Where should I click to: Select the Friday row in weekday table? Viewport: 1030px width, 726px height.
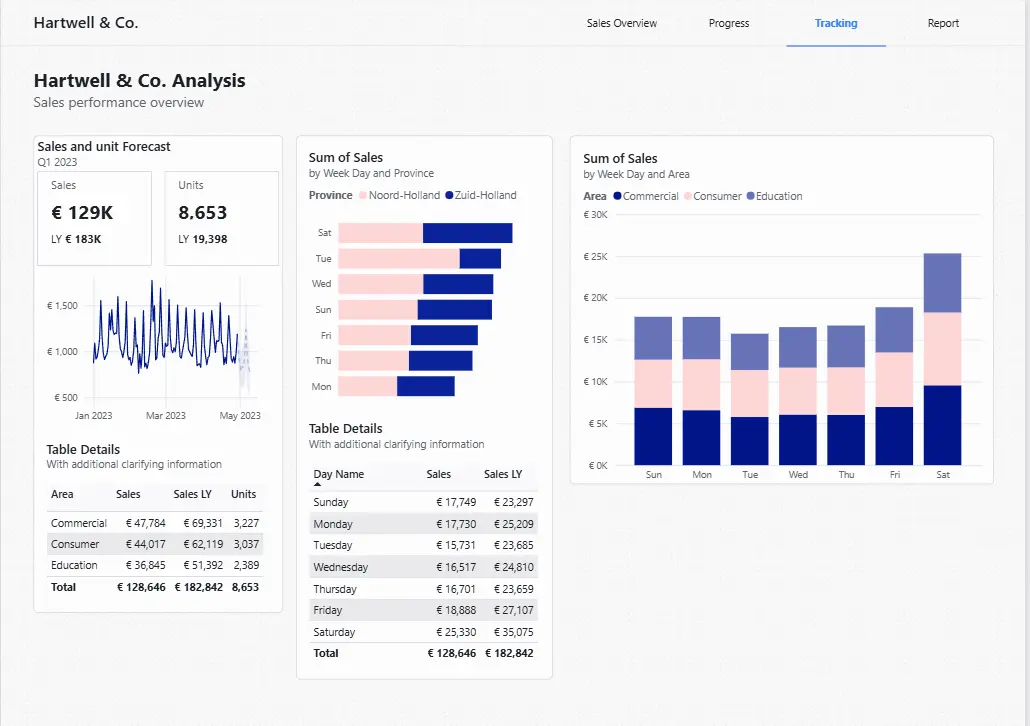click(x=424, y=610)
